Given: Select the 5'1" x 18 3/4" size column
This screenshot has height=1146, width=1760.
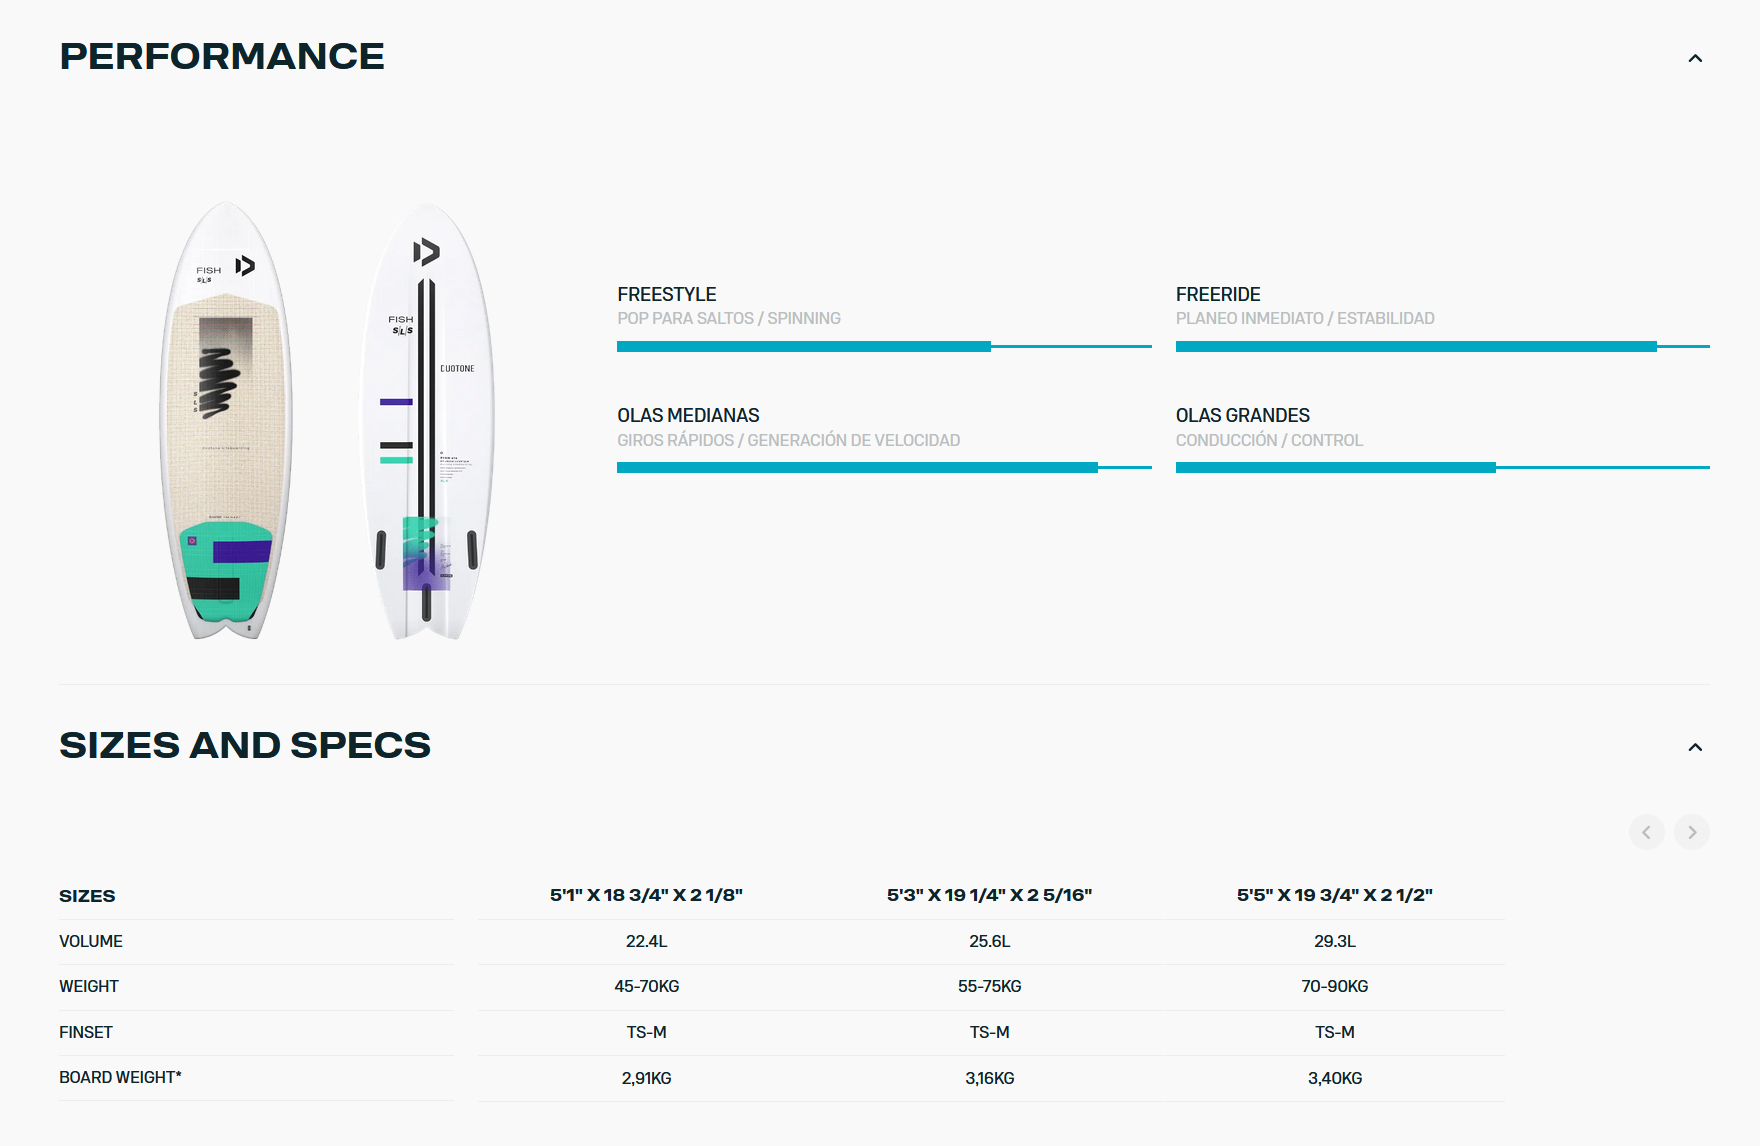Looking at the screenshot, I should point(646,895).
